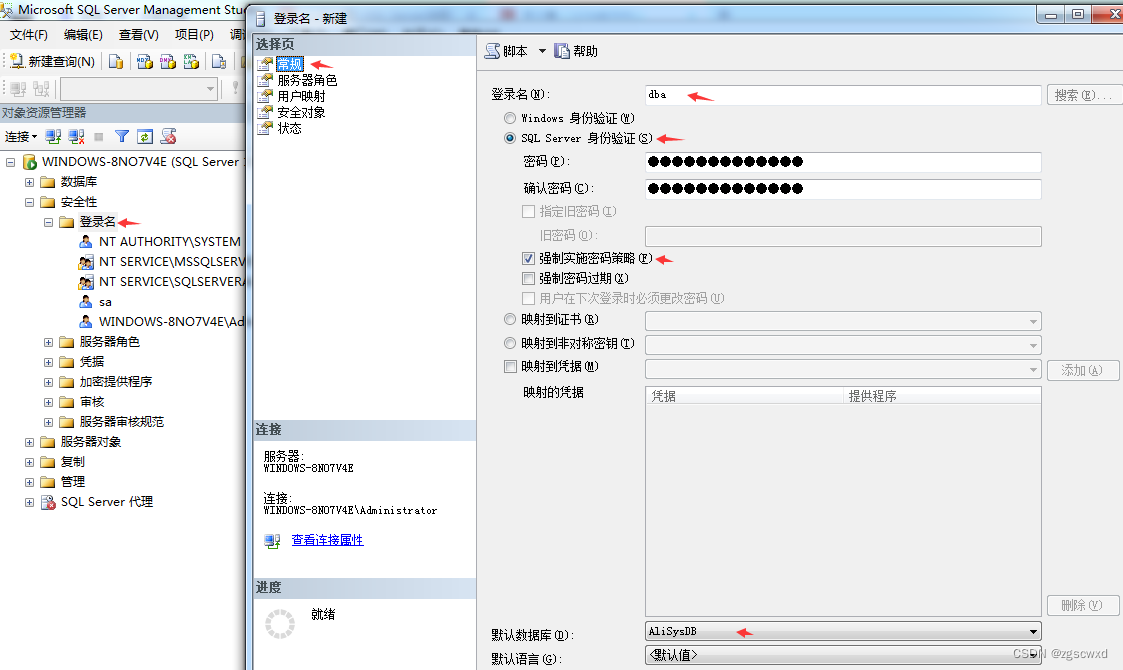Click the 登录名 input field containing dba
This screenshot has width=1123, height=670.
[843, 95]
